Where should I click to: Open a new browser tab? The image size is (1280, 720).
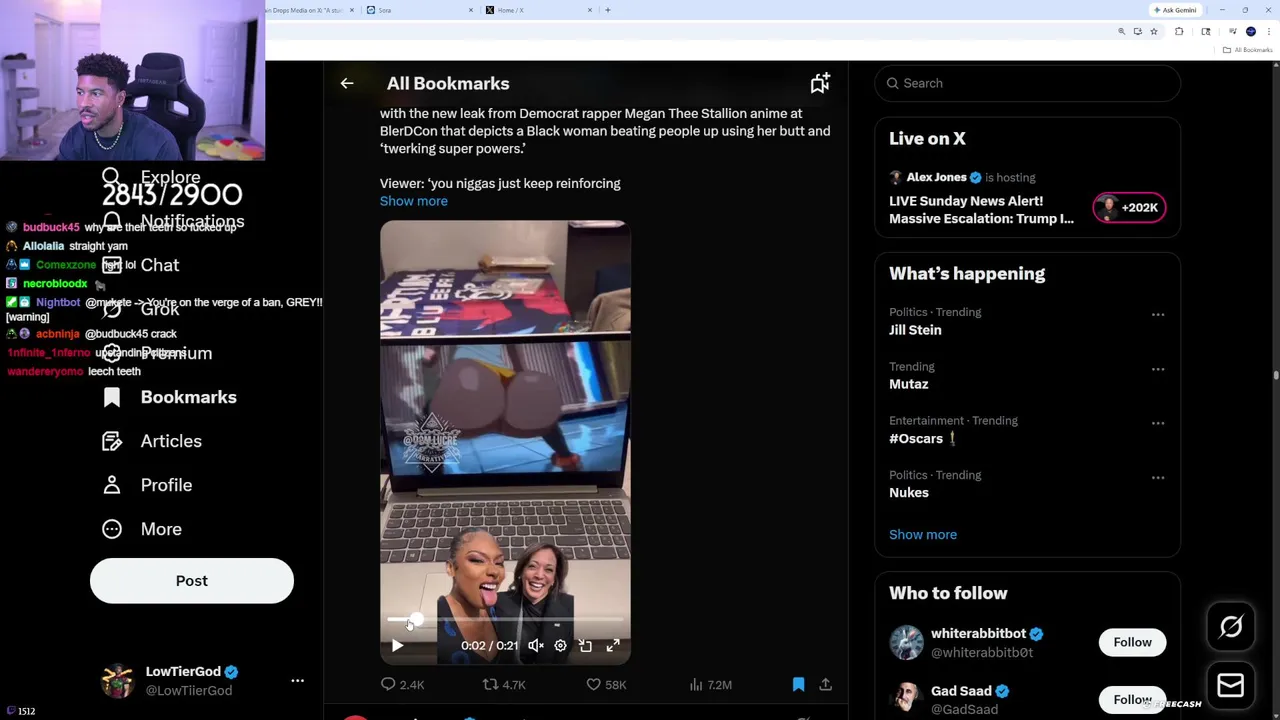(x=608, y=10)
